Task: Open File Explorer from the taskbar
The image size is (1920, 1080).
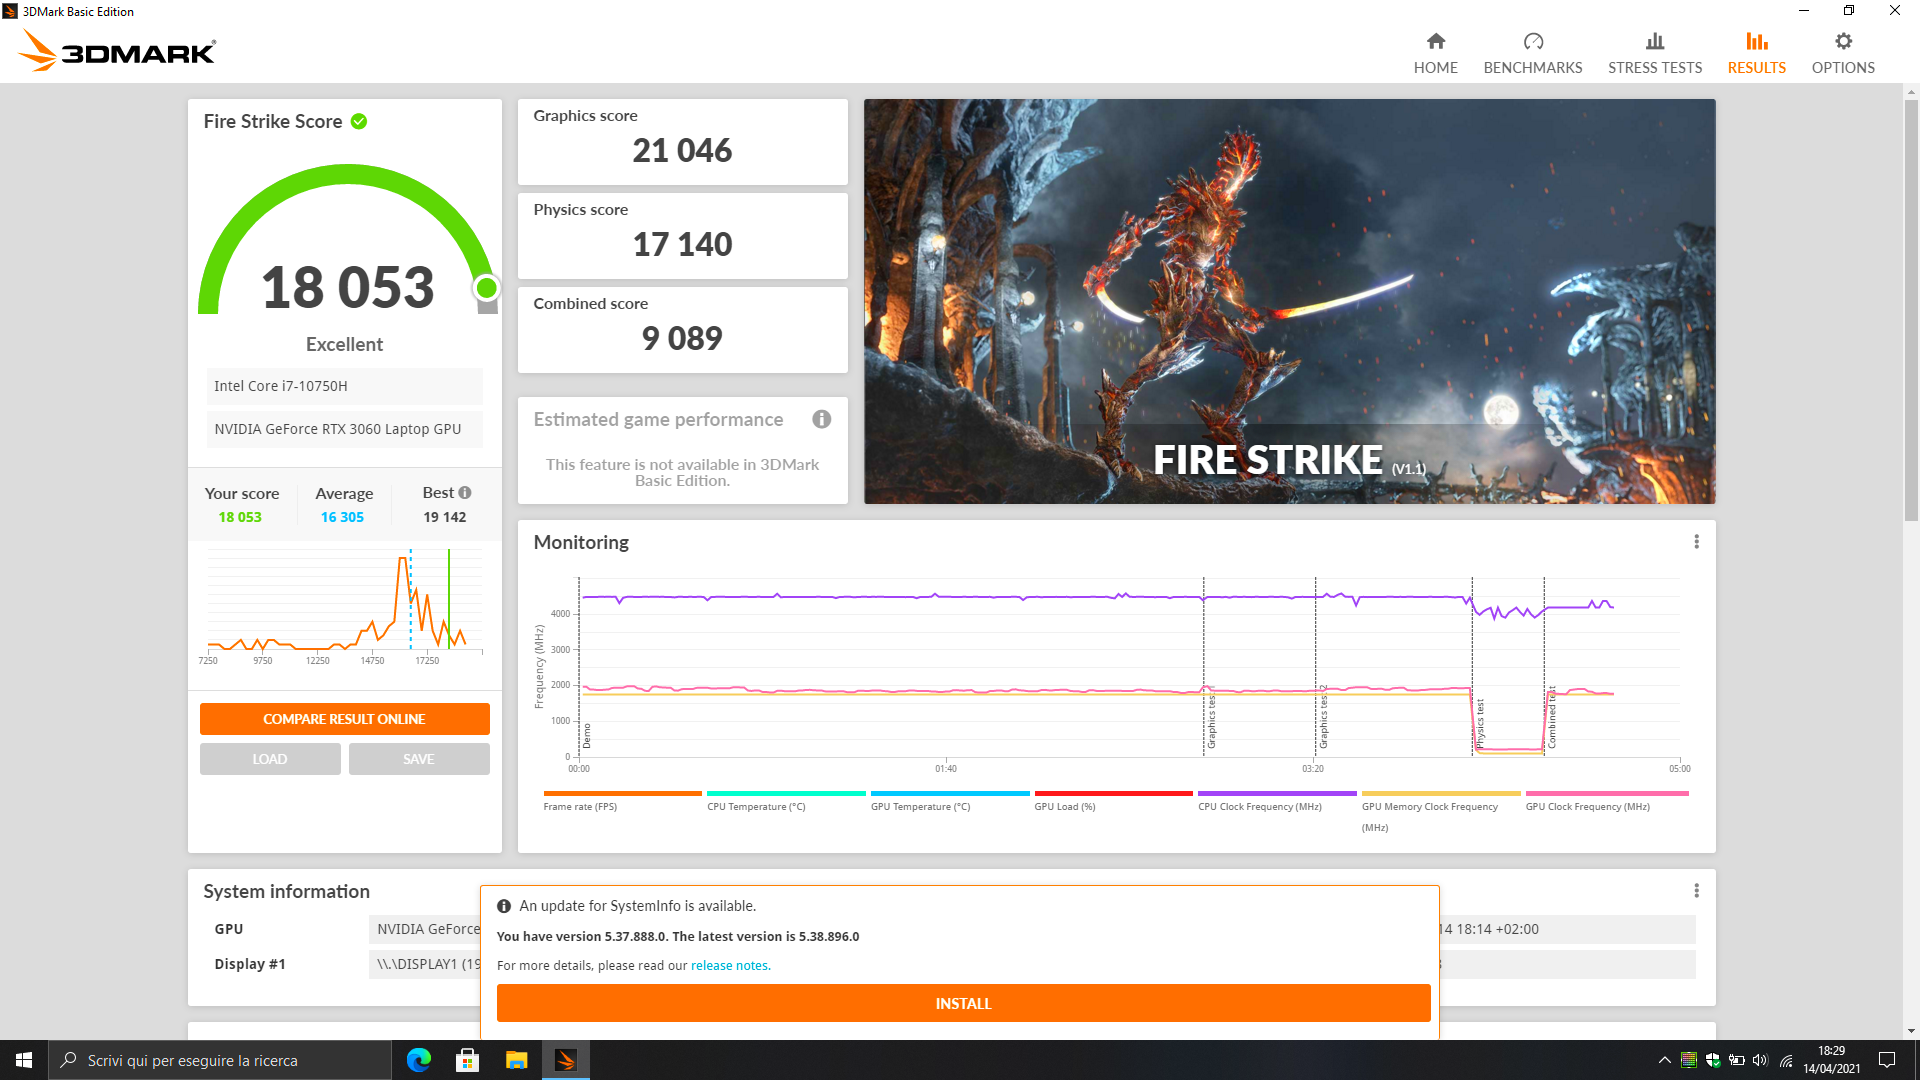Action: click(x=516, y=1060)
